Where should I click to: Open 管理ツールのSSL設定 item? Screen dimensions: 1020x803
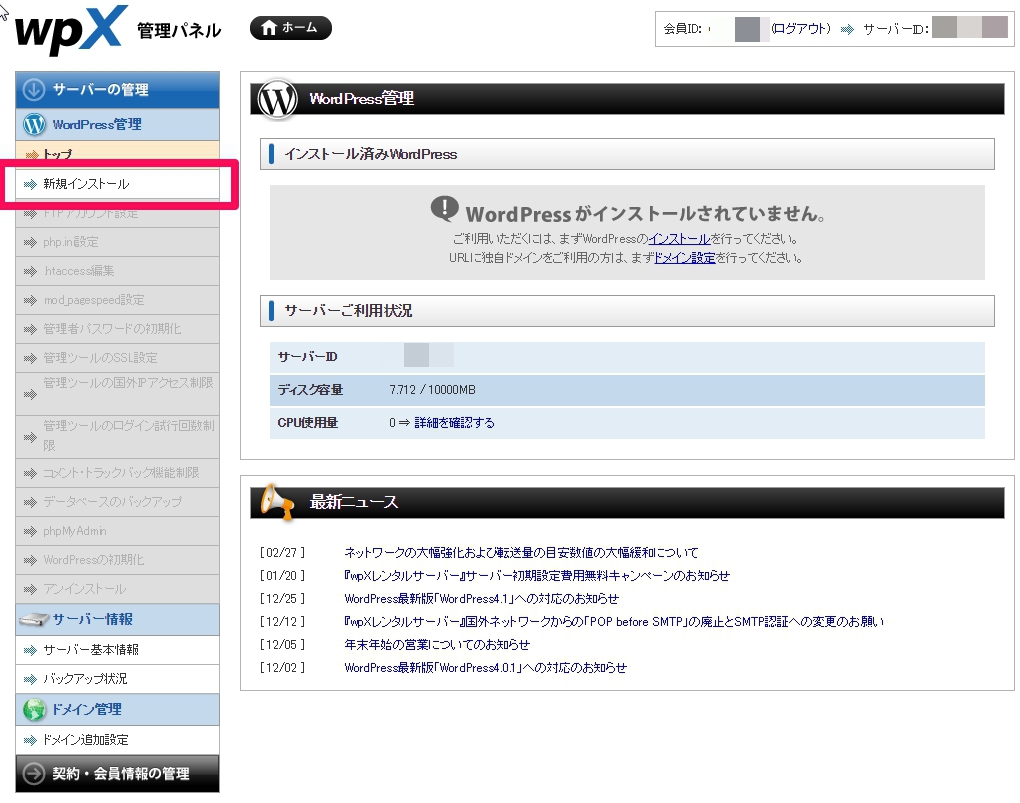click(117, 358)
